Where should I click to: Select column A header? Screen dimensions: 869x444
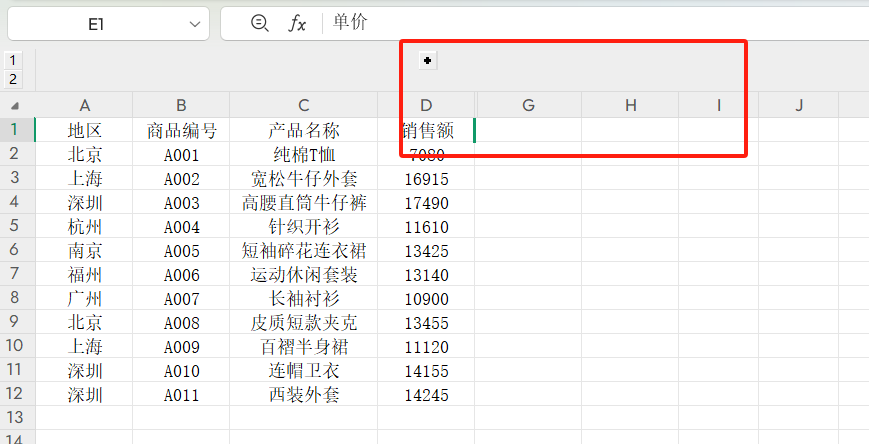84,105
